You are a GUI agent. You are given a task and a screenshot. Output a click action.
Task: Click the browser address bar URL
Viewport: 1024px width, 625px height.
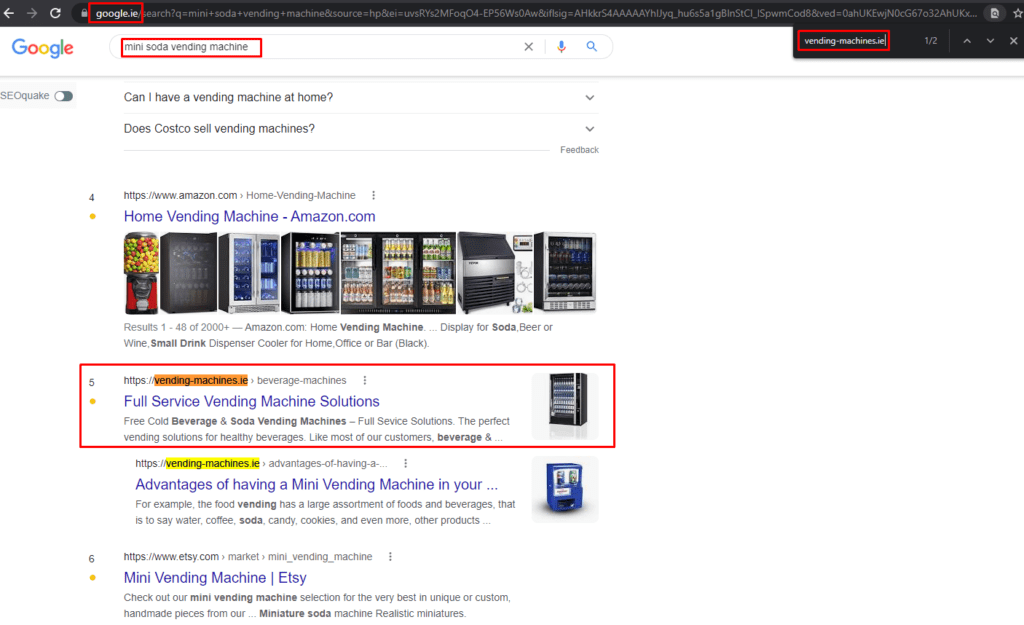[536, 13]
